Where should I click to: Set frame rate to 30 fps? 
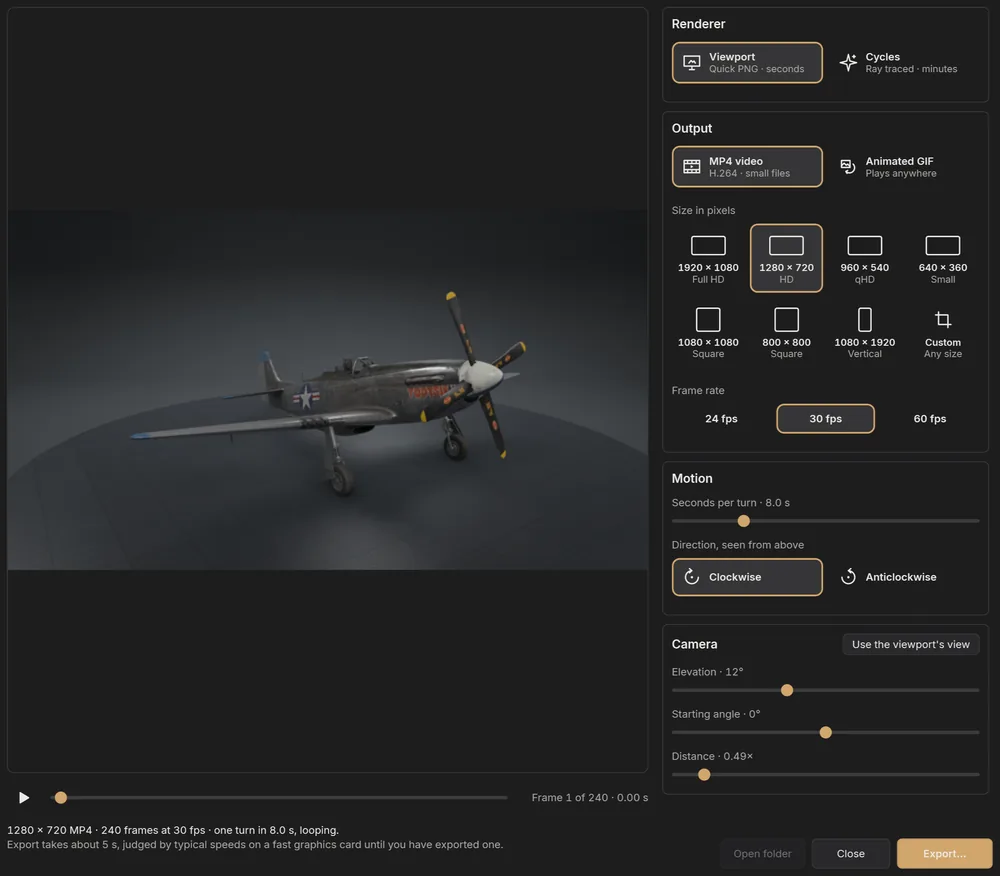tap(825, 419)
